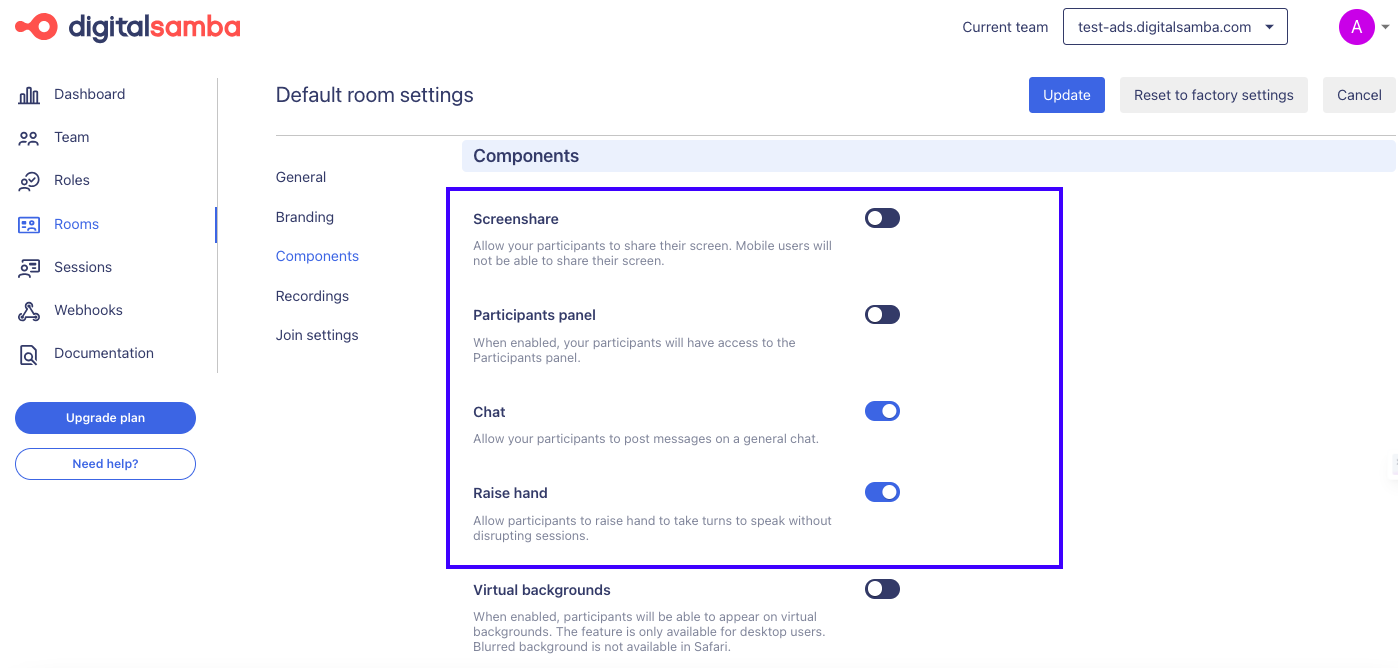Disable the Chat toggle
The width and height of the screenshot is (1398, 668).
pos(882,411)
